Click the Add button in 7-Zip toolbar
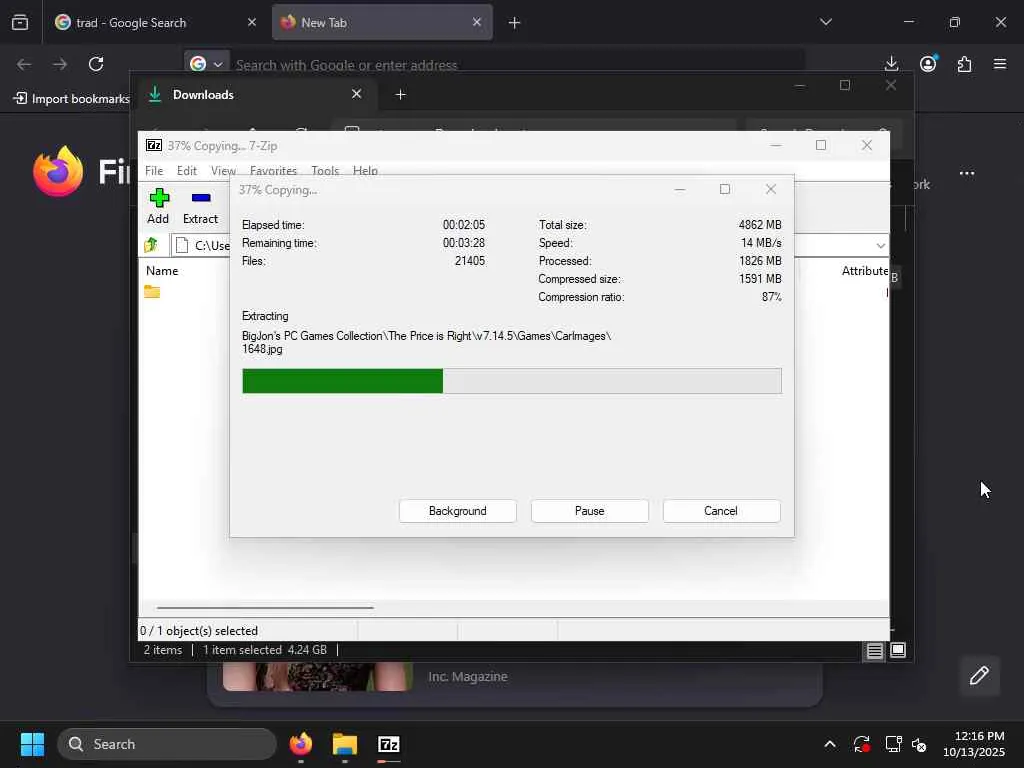Image resolution: width=1024 pixels, height=768 pixels. coord(158,206)
